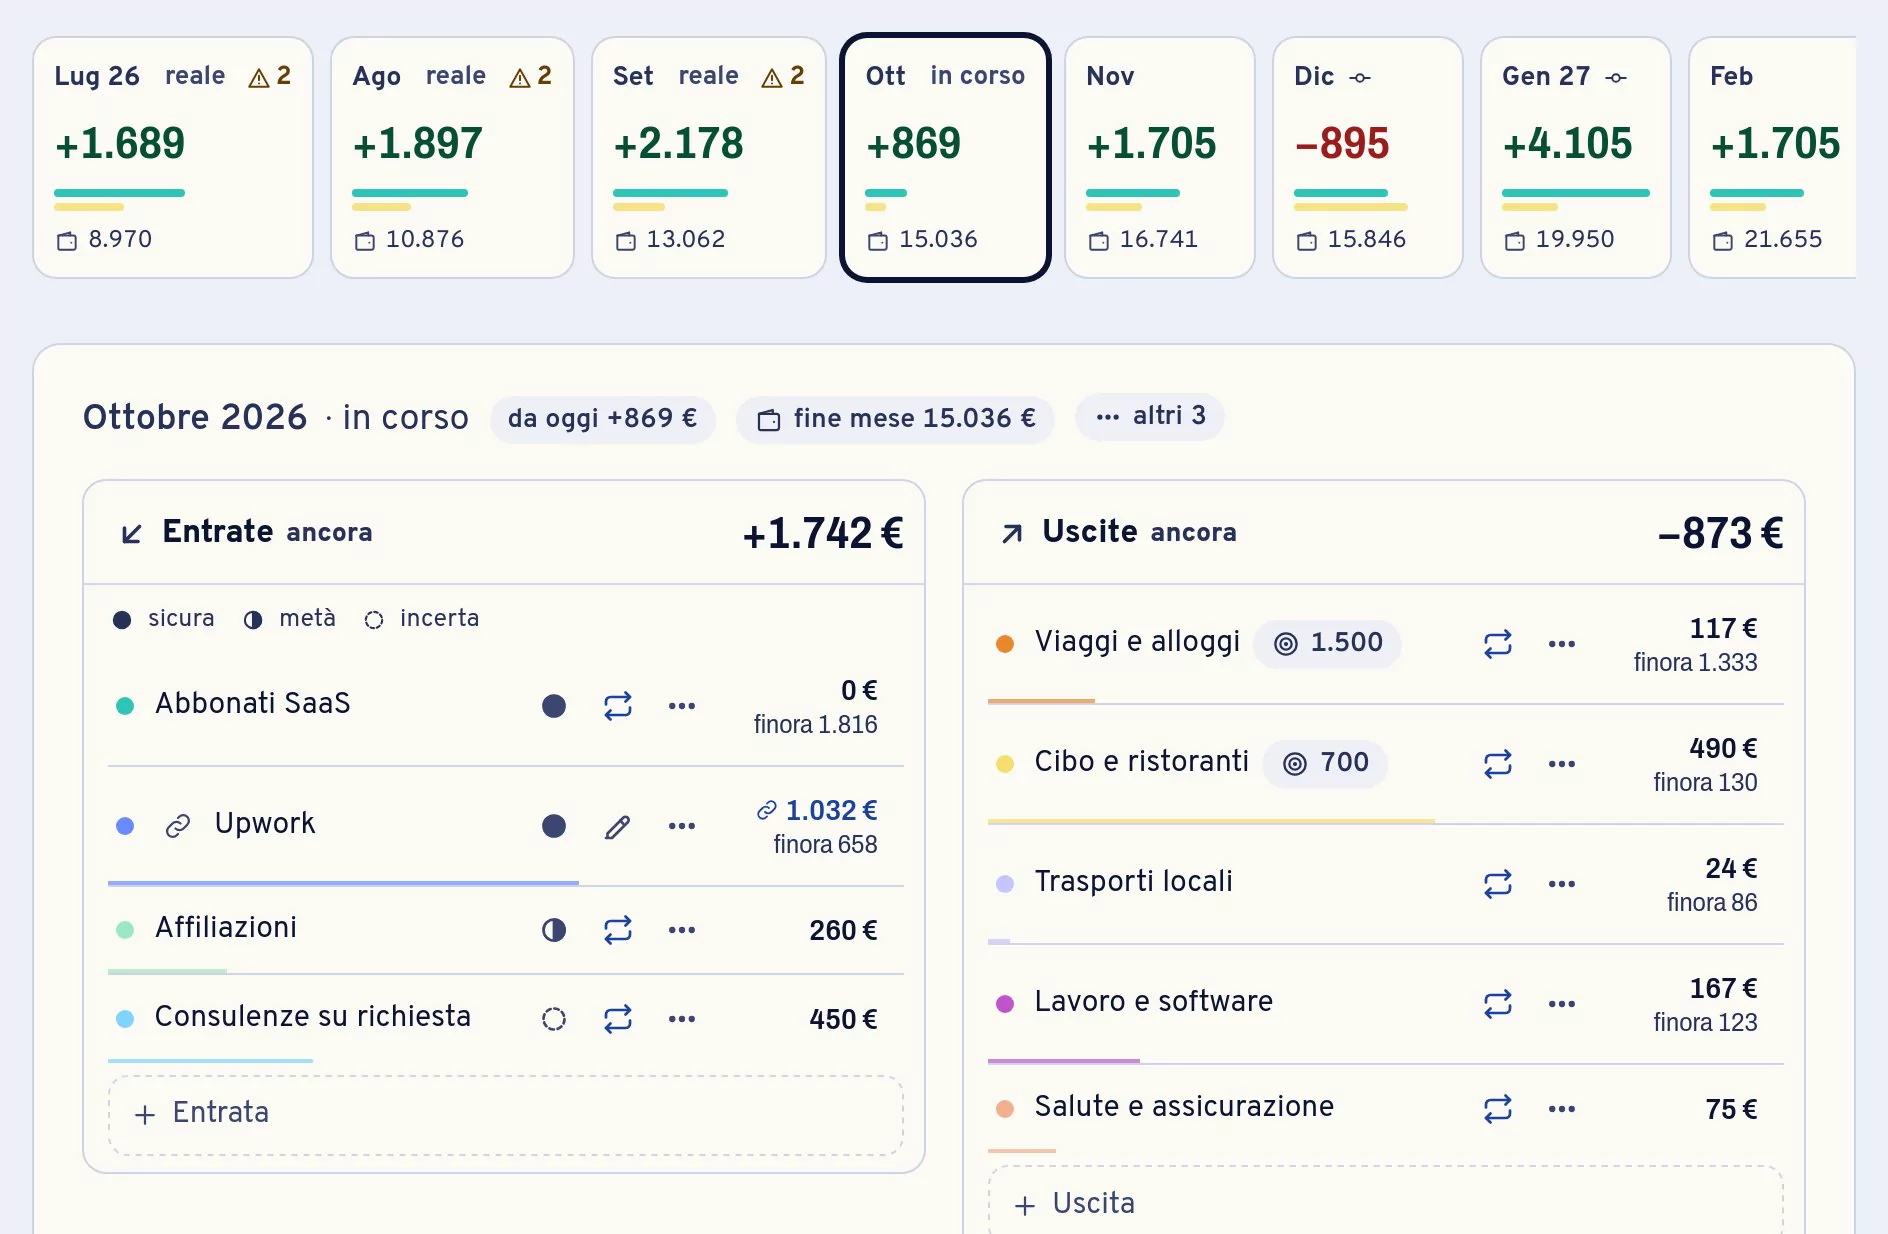Image resolution: width=1888 pixels, height=1234 pixels.
Task: Click the Entrate incoming arrow icon
Action: [x=131, y=534]
